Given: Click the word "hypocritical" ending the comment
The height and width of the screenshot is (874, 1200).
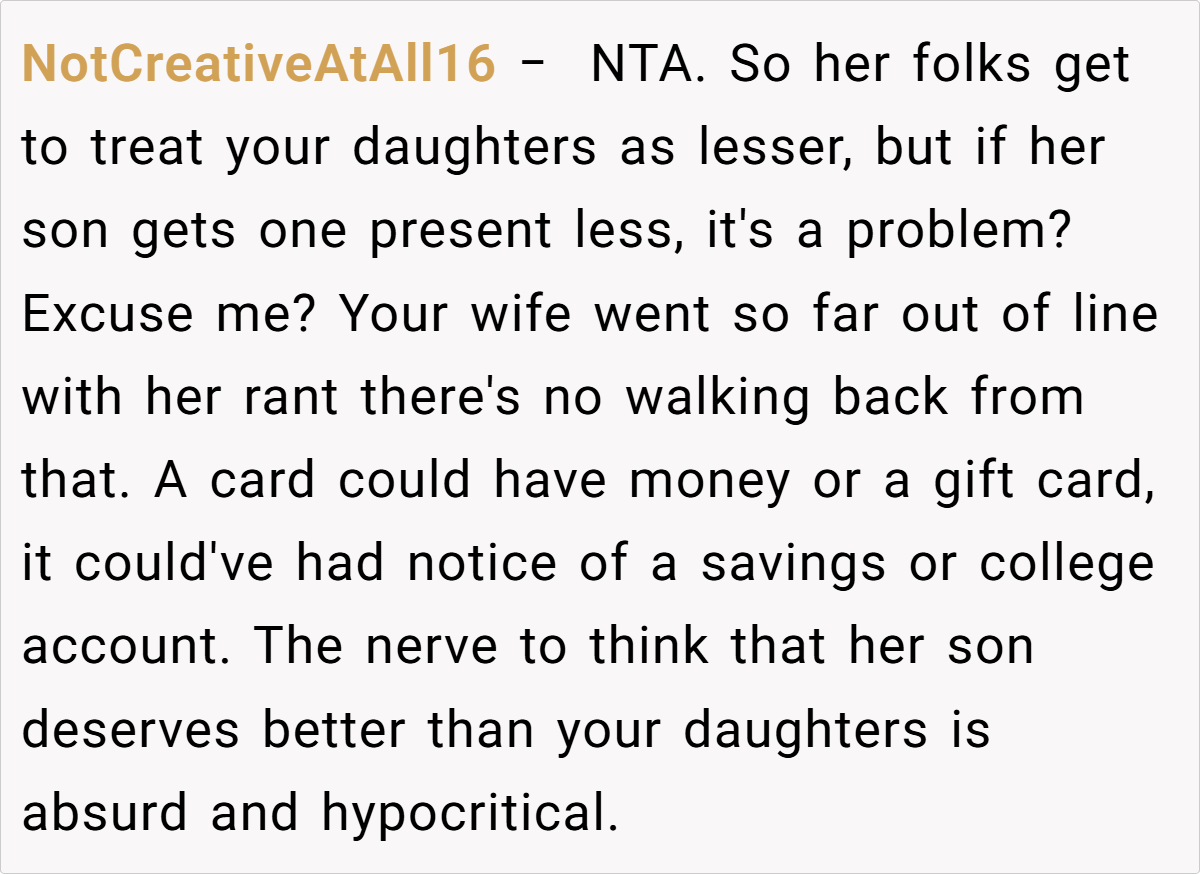Looking at the screenshot, I should coord(464,812).
